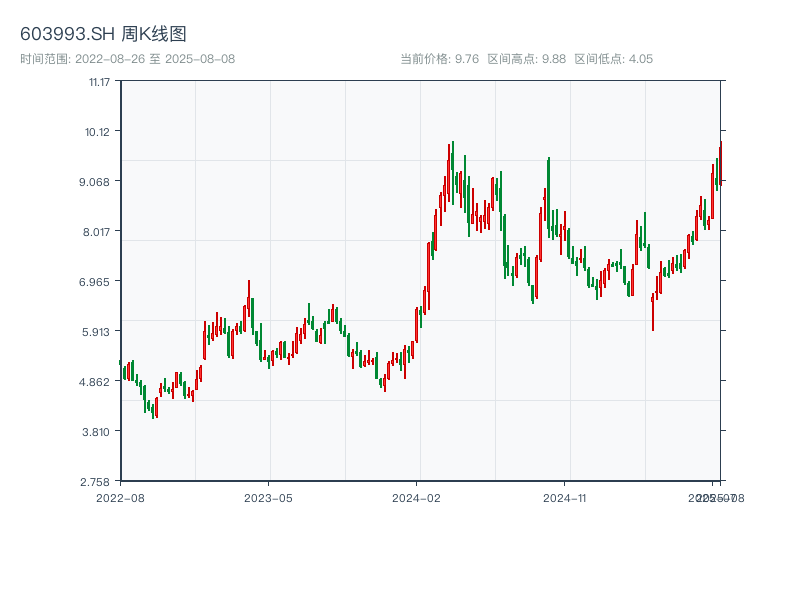Image resolution: width=800 pixels, height=600 pixels.
Task: Click y-axis label 9.068
Action: (94, 182)
